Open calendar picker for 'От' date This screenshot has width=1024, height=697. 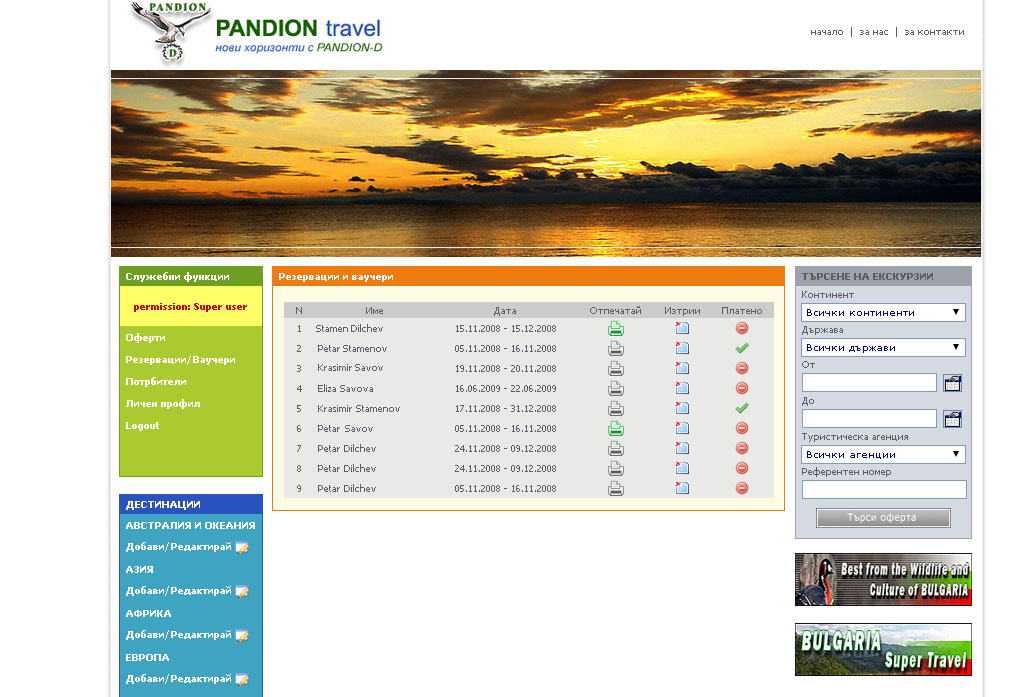click(952, 382)
